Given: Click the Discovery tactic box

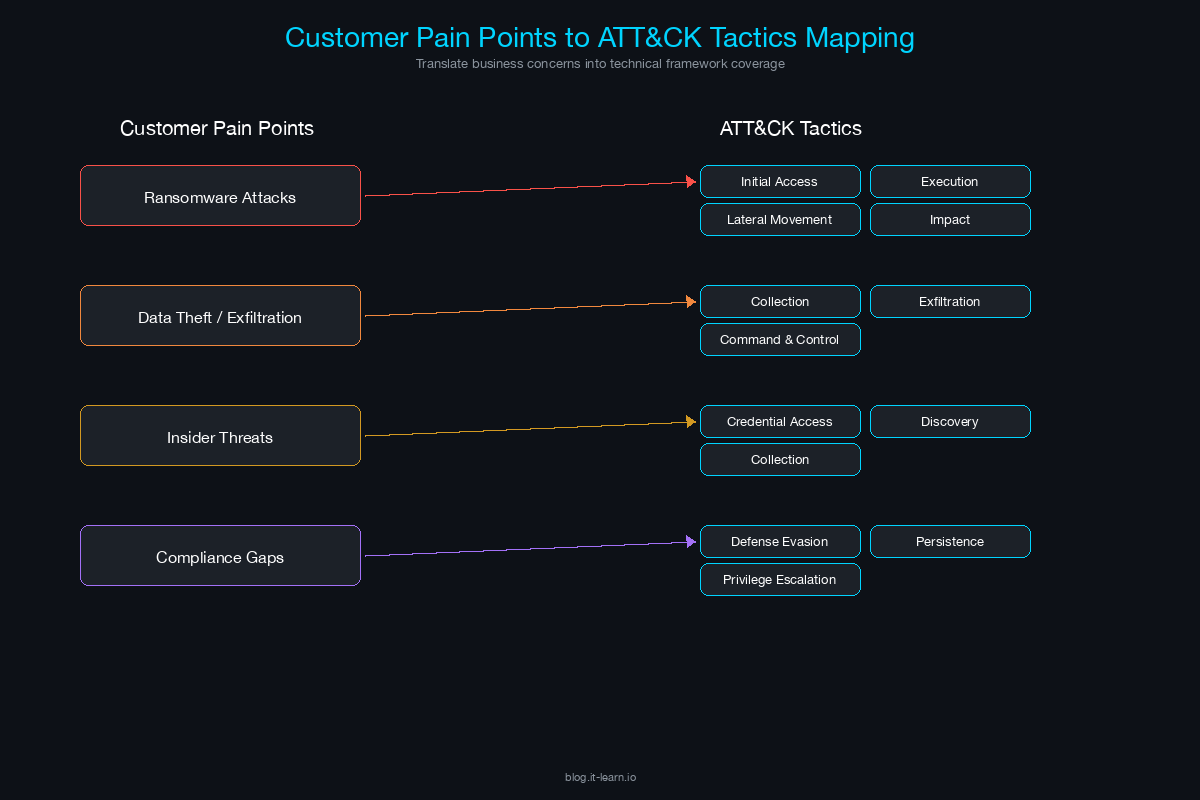Looking at the screenshot, I should pos(950,421).
